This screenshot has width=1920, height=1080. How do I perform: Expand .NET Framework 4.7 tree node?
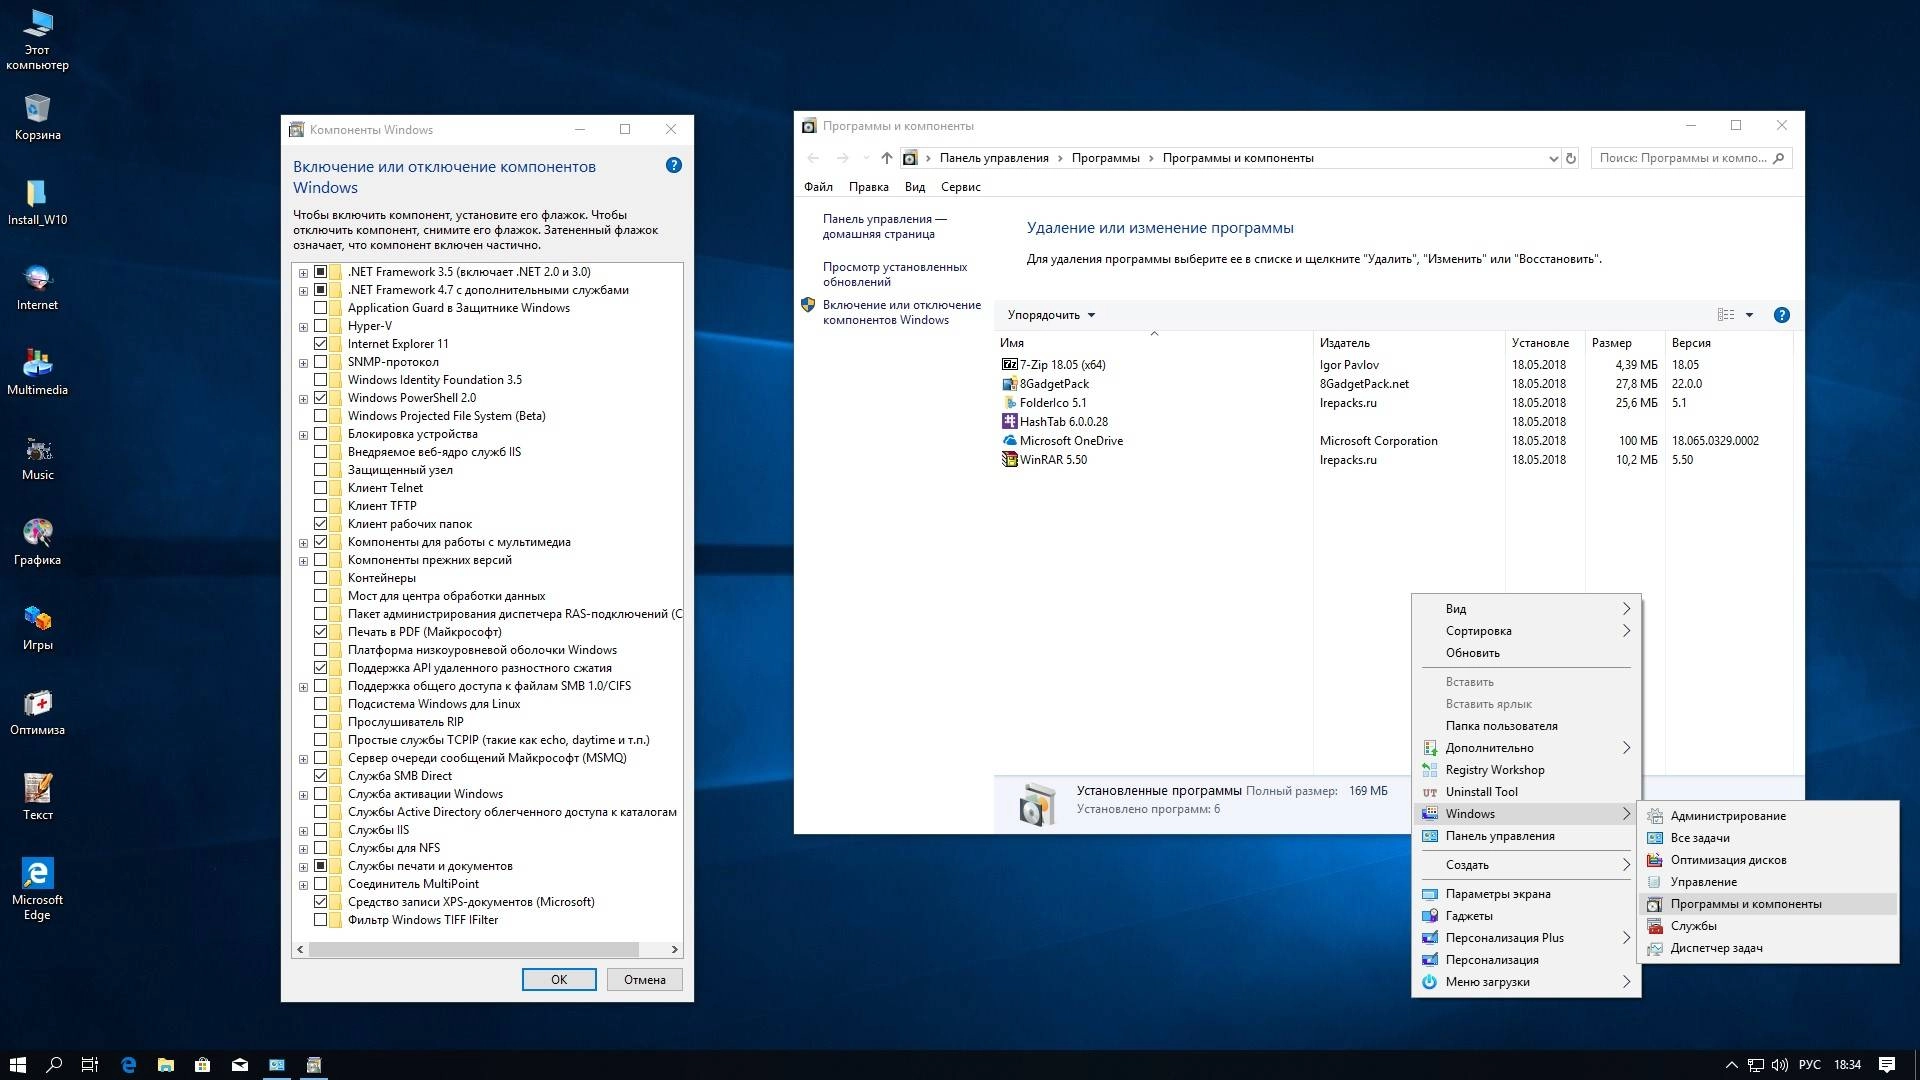(x=303, y=291)
